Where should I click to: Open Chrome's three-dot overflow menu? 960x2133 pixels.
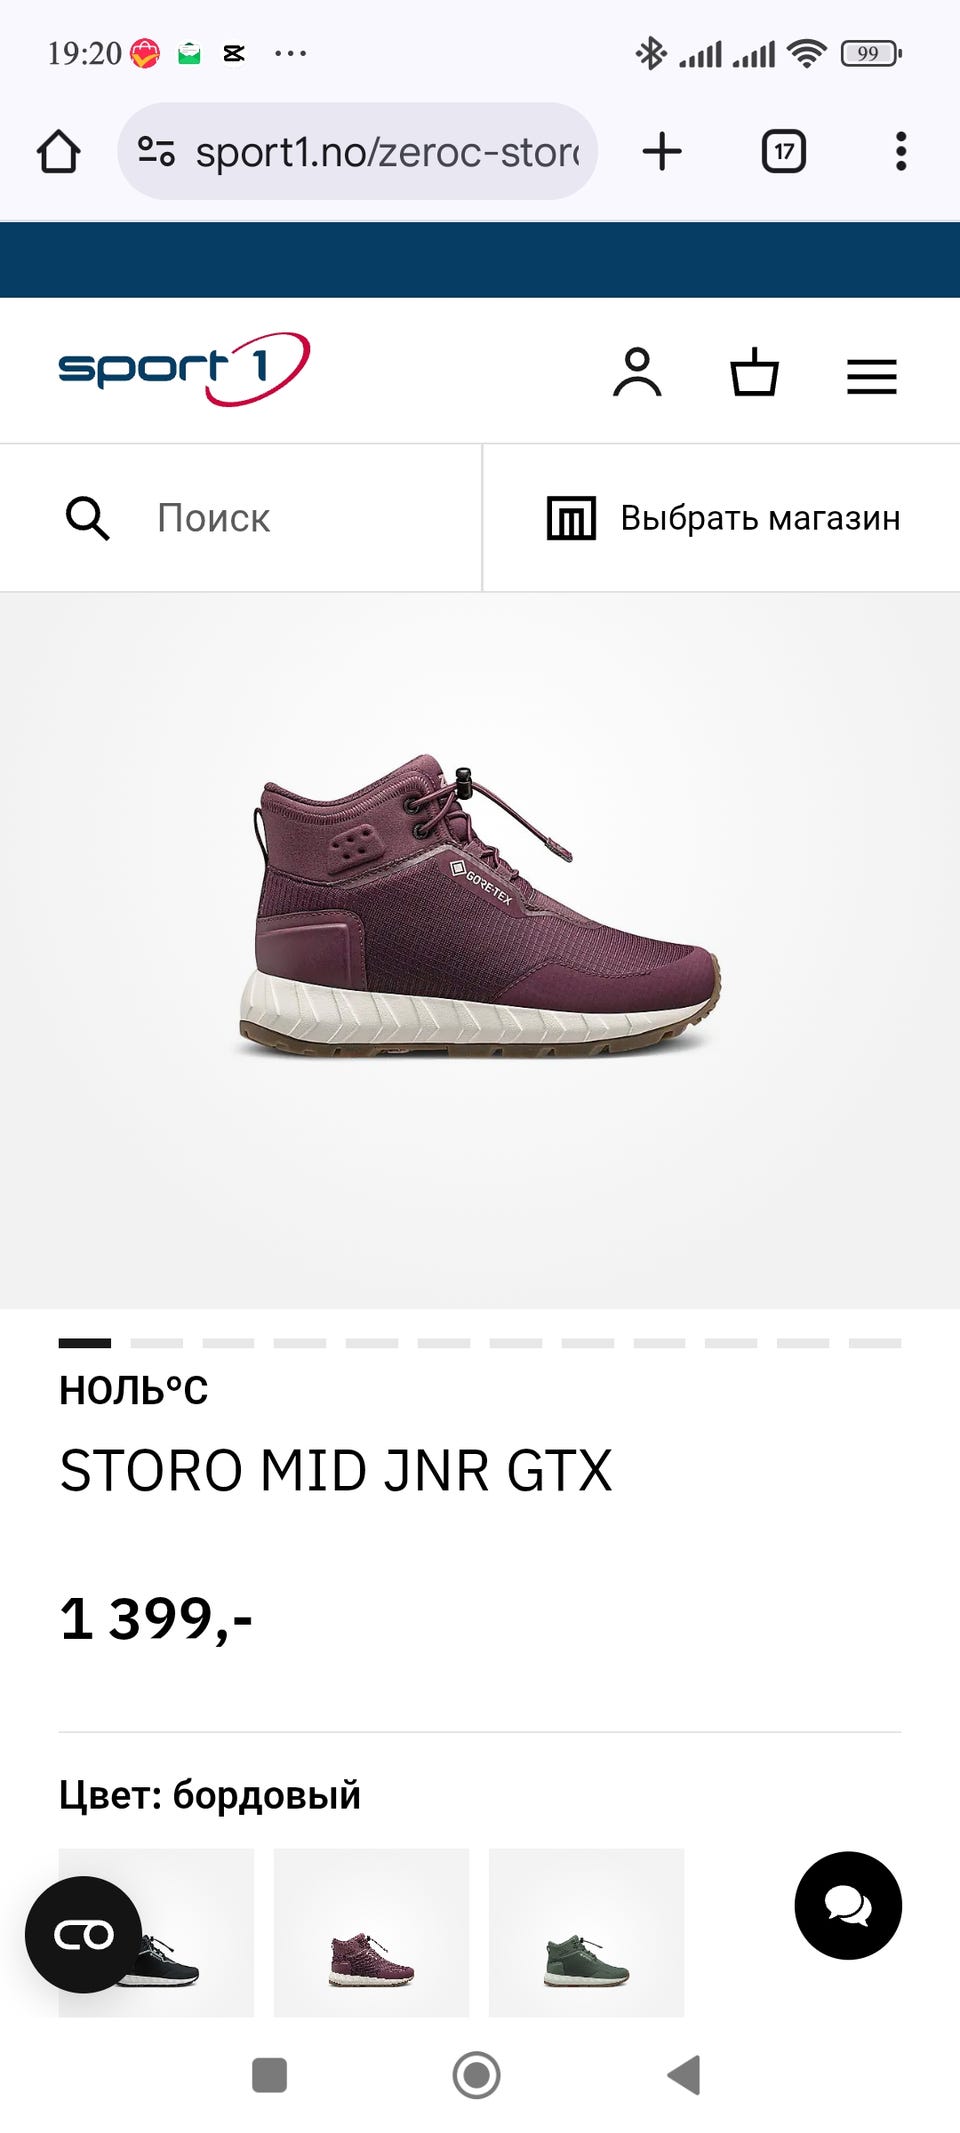coord(901,152)
